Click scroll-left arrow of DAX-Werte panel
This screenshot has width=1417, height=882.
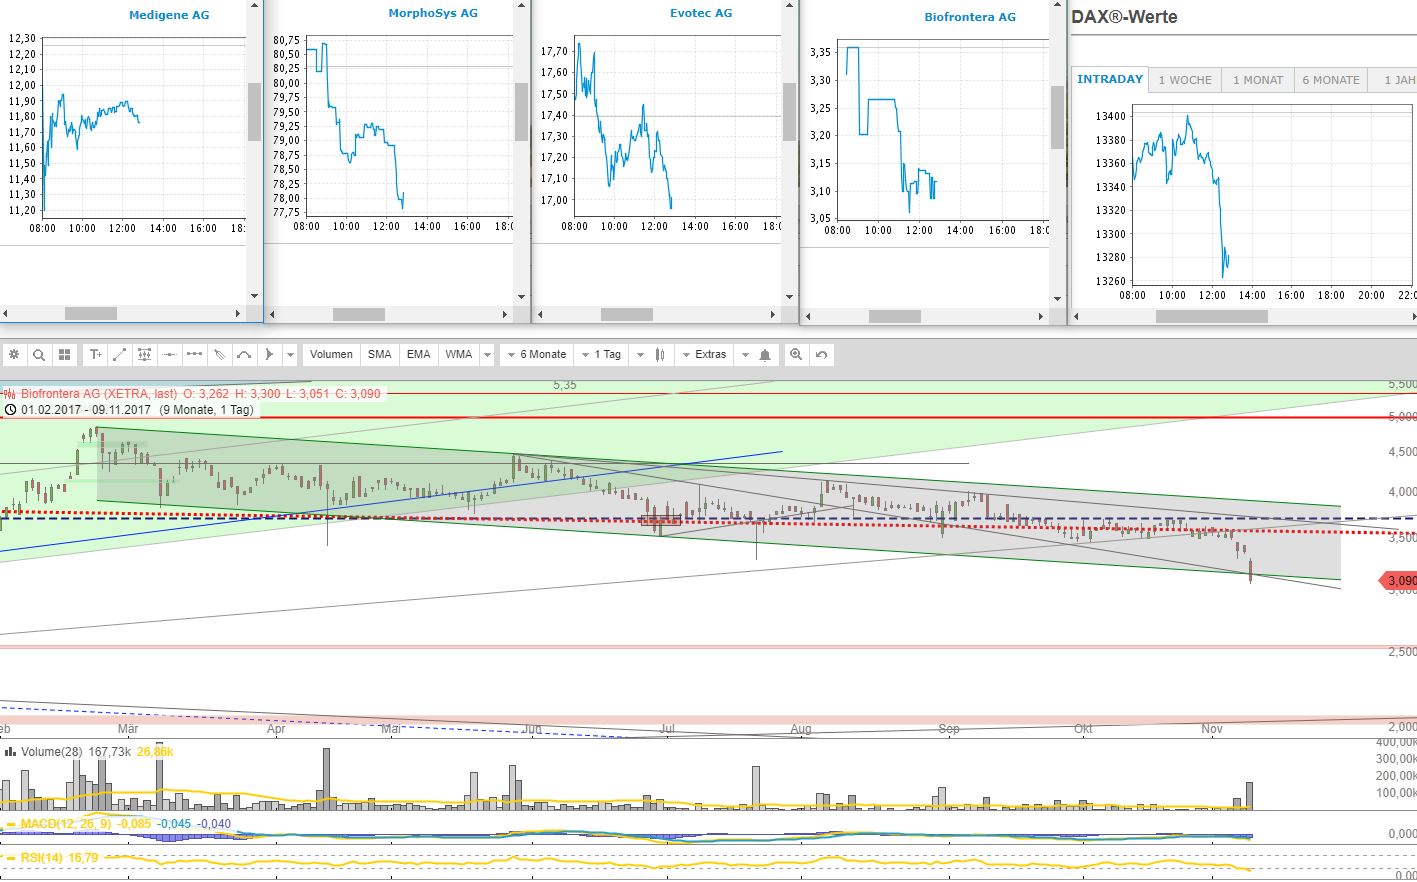tap(1076, 316)
